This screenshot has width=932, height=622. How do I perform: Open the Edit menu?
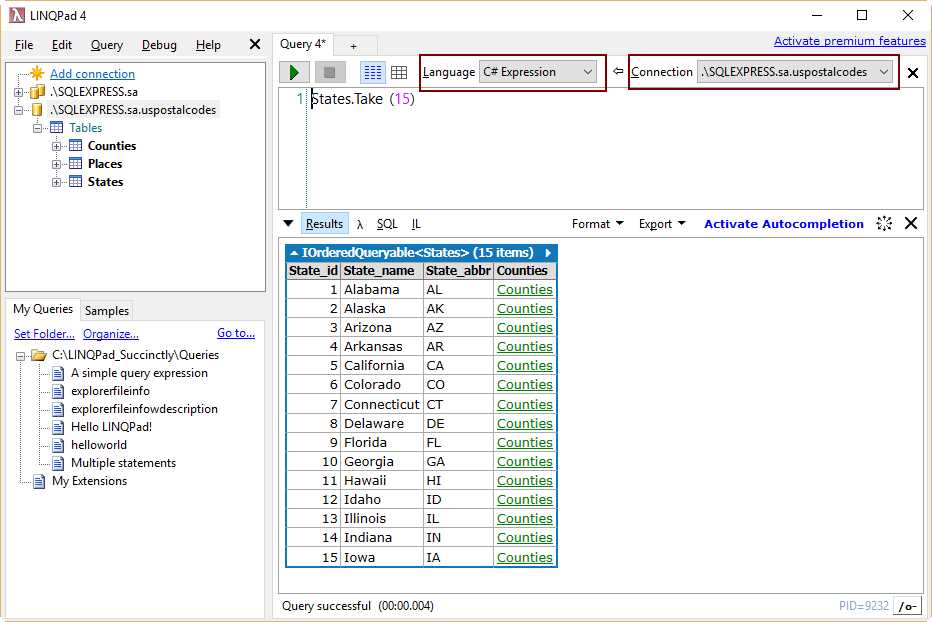point(61,45)
